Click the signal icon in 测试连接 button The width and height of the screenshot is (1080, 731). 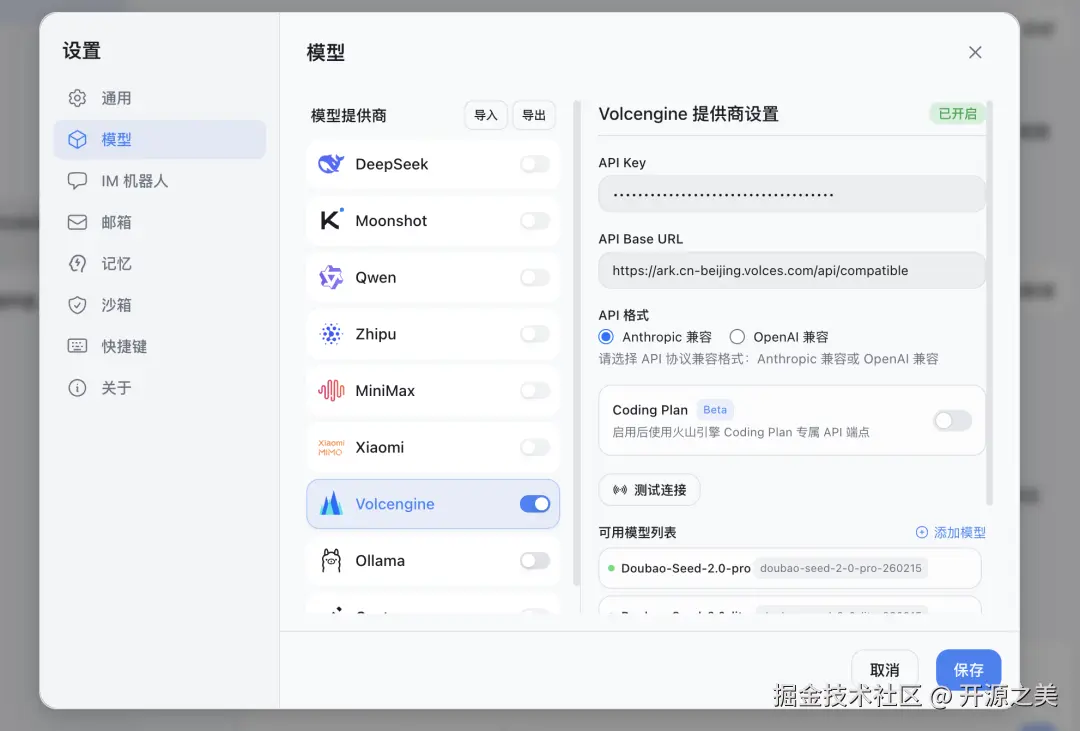pos(620,490)
